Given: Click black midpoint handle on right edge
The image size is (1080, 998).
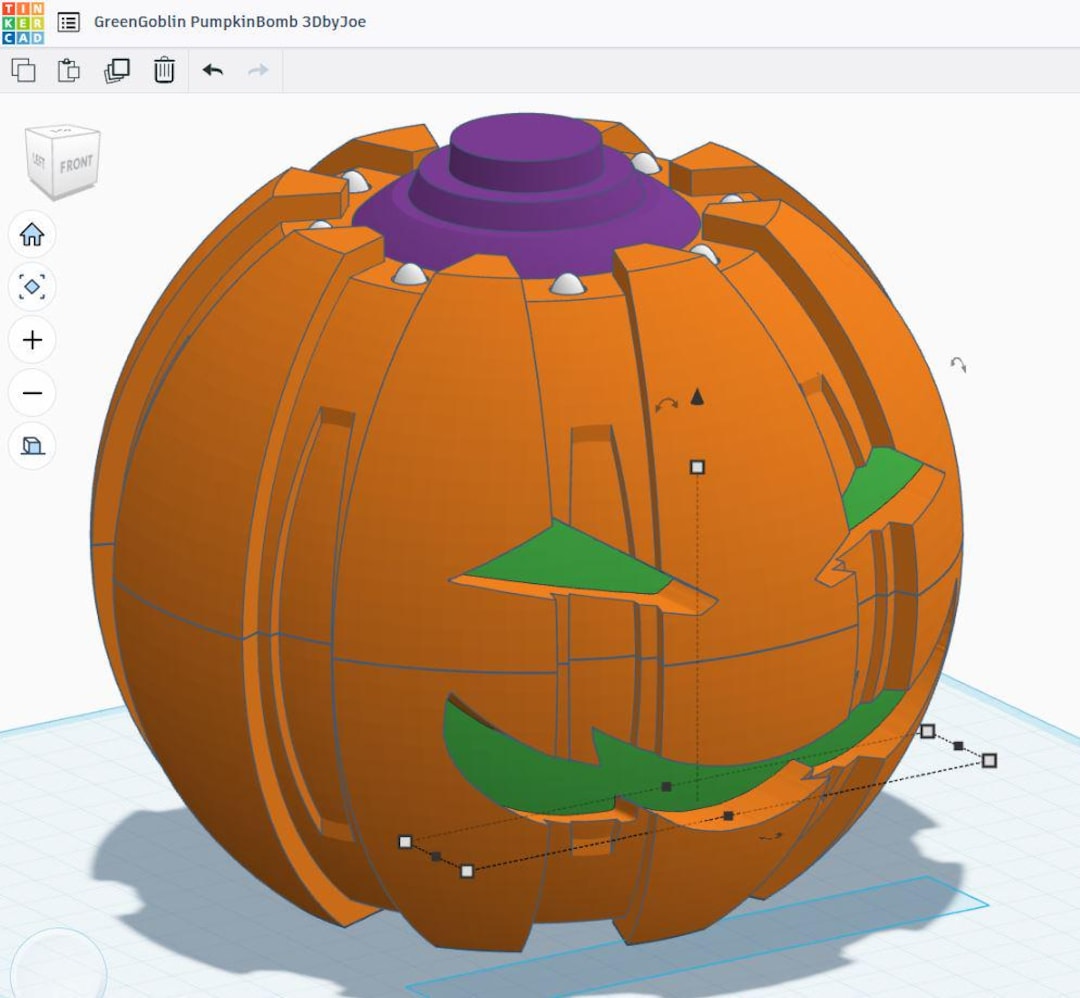Looking at the screenshot, I should pos(958,746).
